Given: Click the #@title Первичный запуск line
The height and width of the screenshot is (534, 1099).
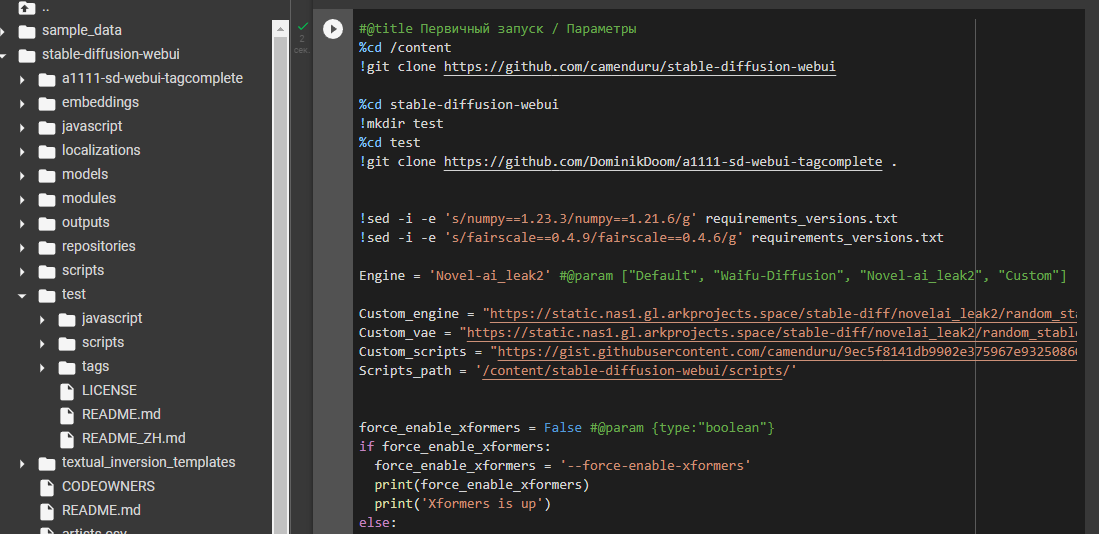Looking at the screenshot, I should 498,29.
